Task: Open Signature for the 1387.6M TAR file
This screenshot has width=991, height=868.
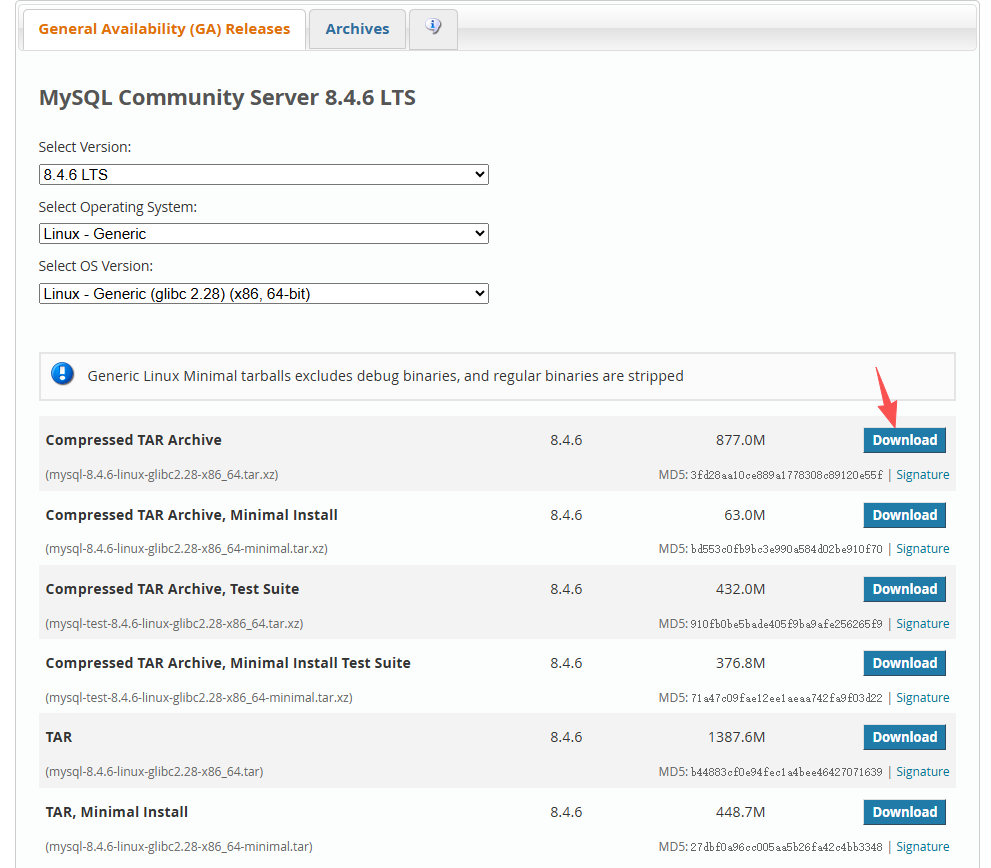Action: click(x=922, y=772)
